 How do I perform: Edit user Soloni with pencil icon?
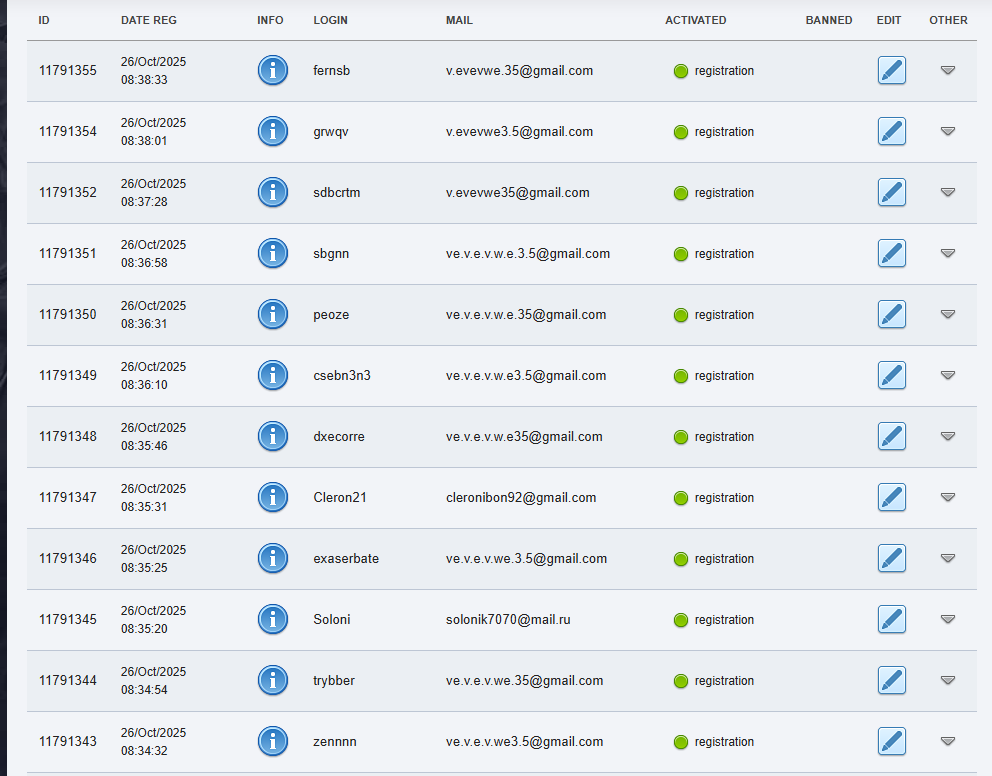pyautogui.click(x=891, y=620)
